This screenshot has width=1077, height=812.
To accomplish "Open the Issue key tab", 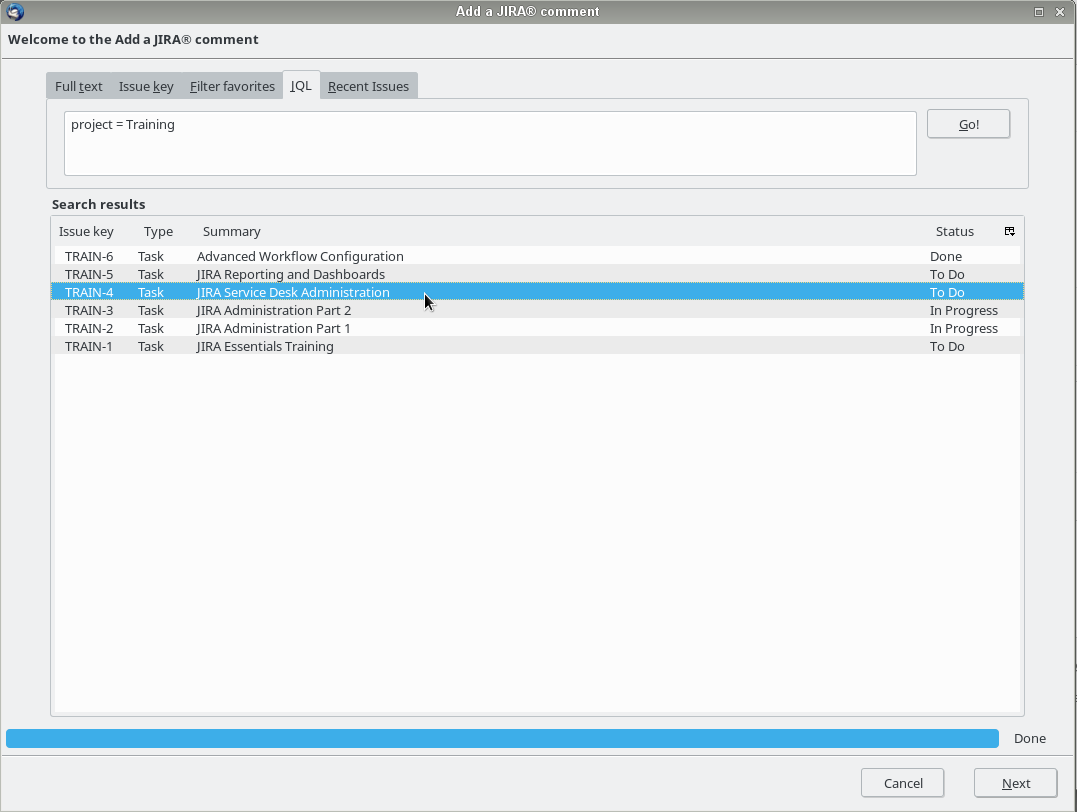I will pyautogui.click(x=146, y=86).
